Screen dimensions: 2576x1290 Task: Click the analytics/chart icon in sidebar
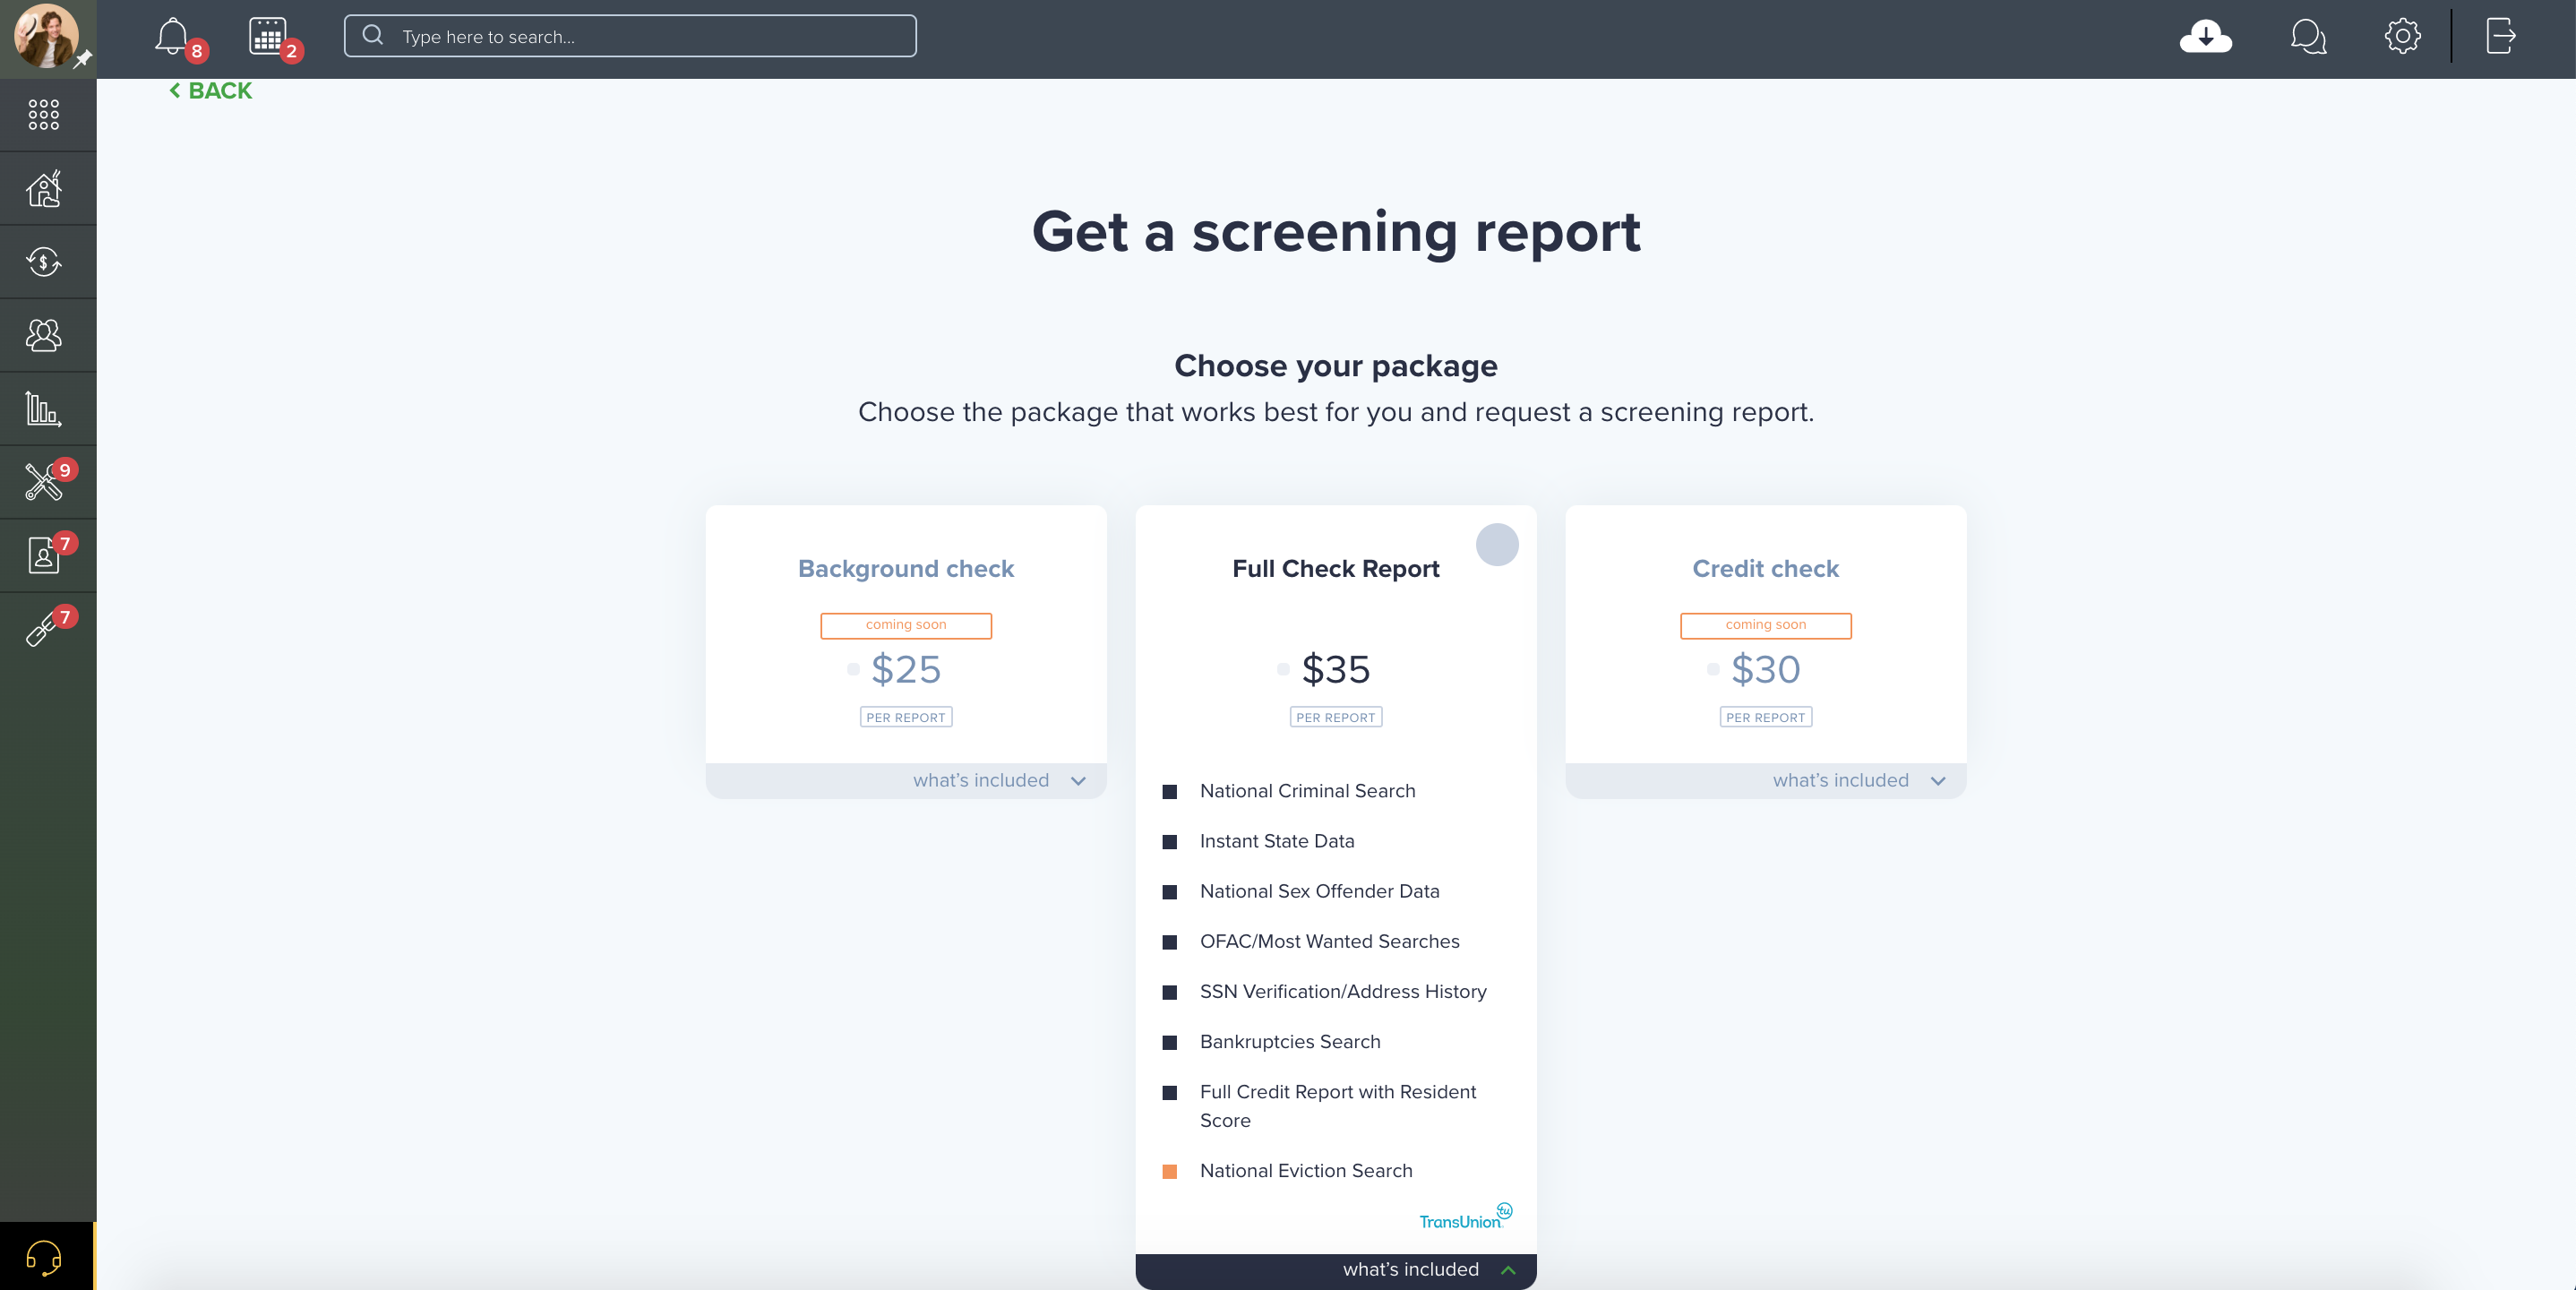pos(45,408)
